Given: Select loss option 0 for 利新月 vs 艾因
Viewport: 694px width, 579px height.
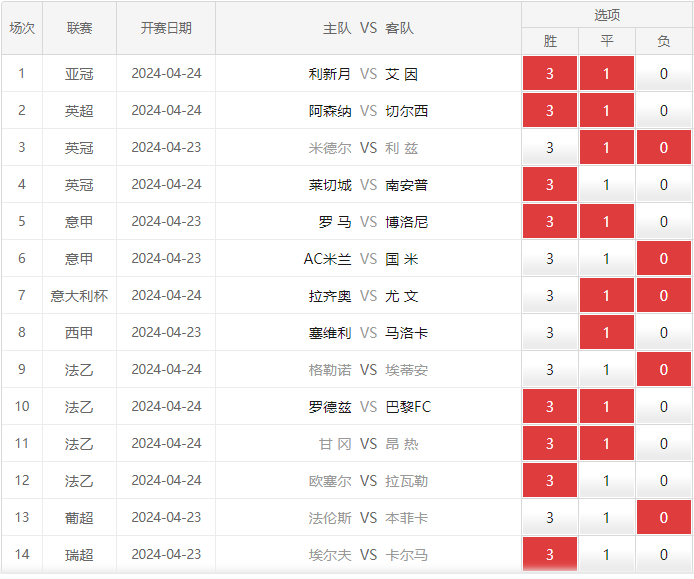Looking at the screenshot, I should (x=664, y=73).
